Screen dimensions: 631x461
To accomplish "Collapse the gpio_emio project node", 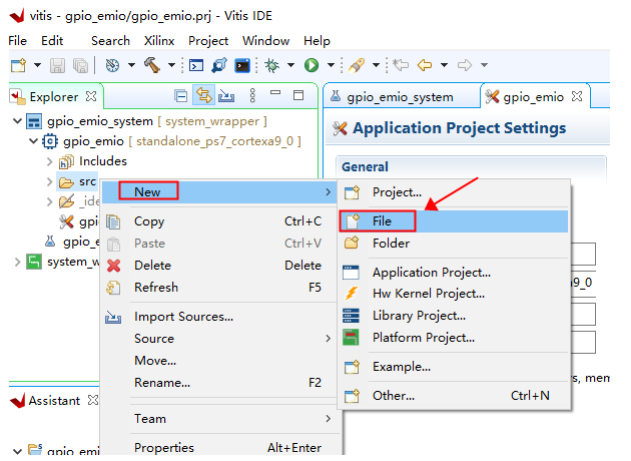I will [x=33, y=141].
